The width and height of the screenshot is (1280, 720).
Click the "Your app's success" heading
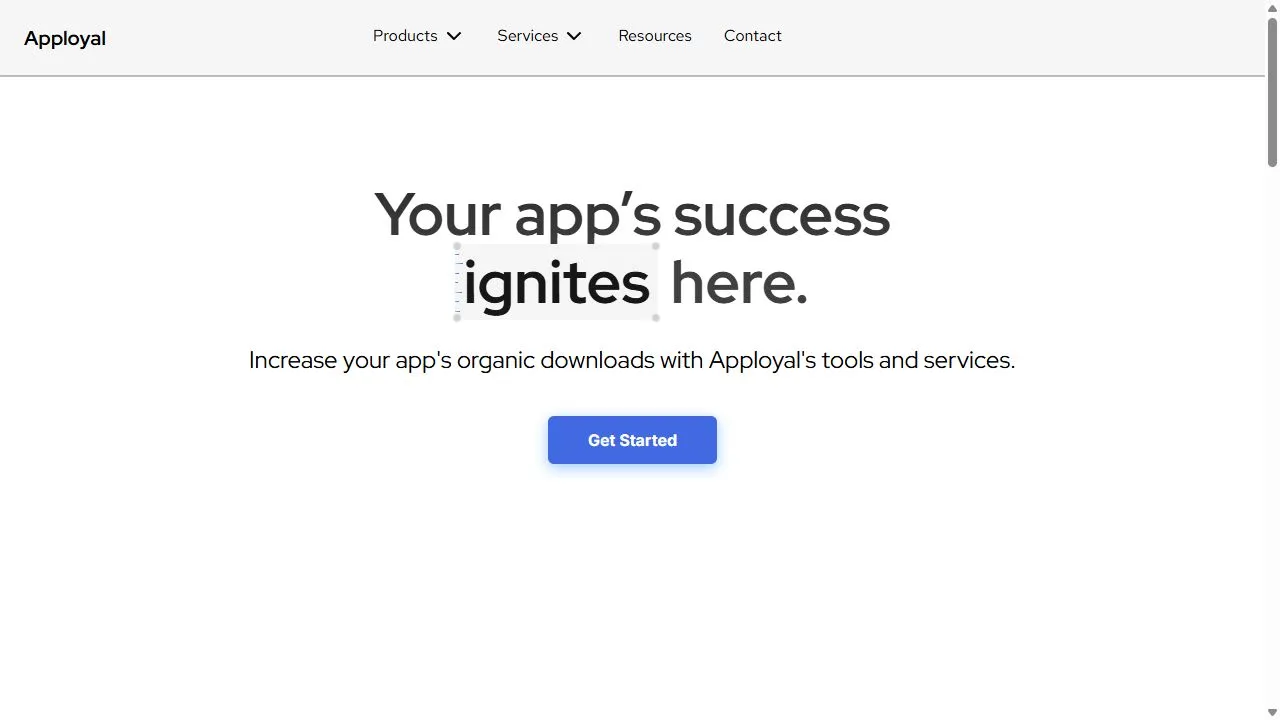pos(632,214)
